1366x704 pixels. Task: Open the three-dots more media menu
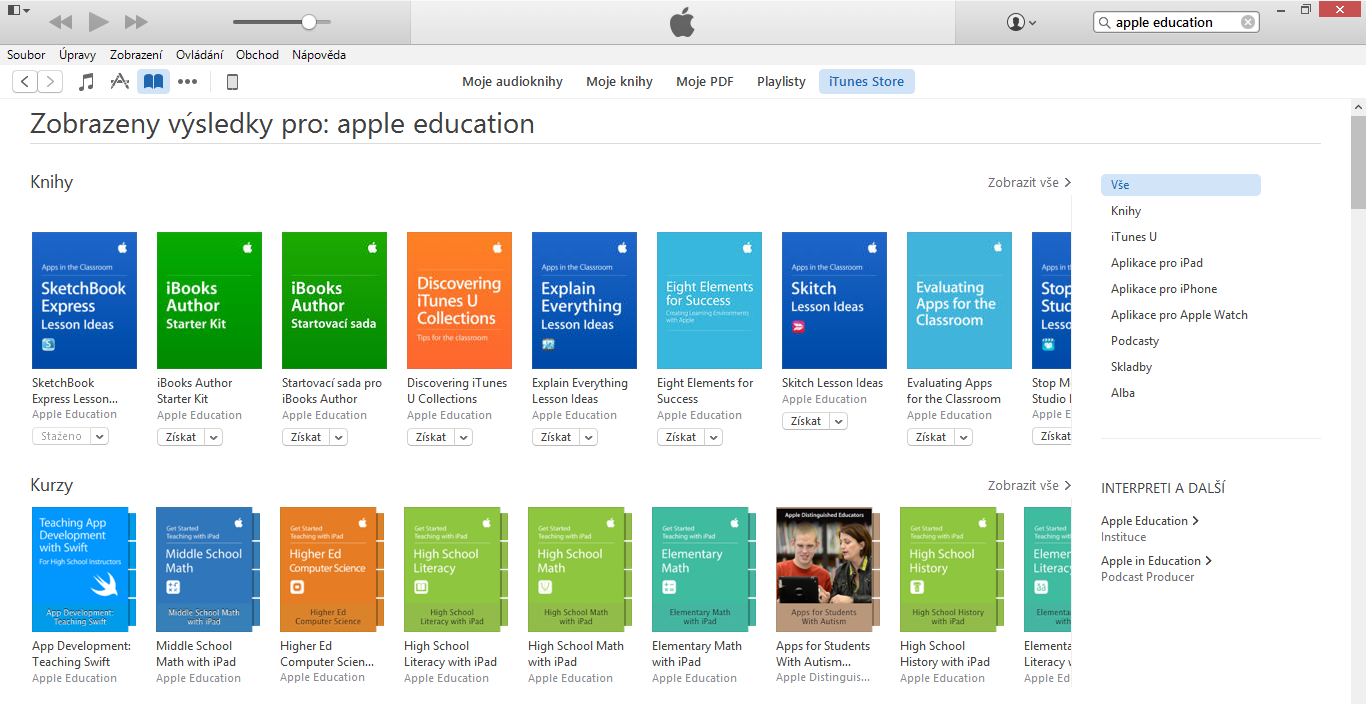pyautogui.click(x=188, y=82)
